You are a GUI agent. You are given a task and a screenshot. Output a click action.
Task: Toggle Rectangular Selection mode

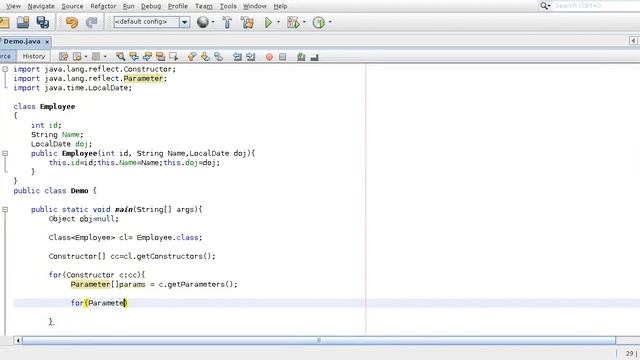tap(173, 57)
